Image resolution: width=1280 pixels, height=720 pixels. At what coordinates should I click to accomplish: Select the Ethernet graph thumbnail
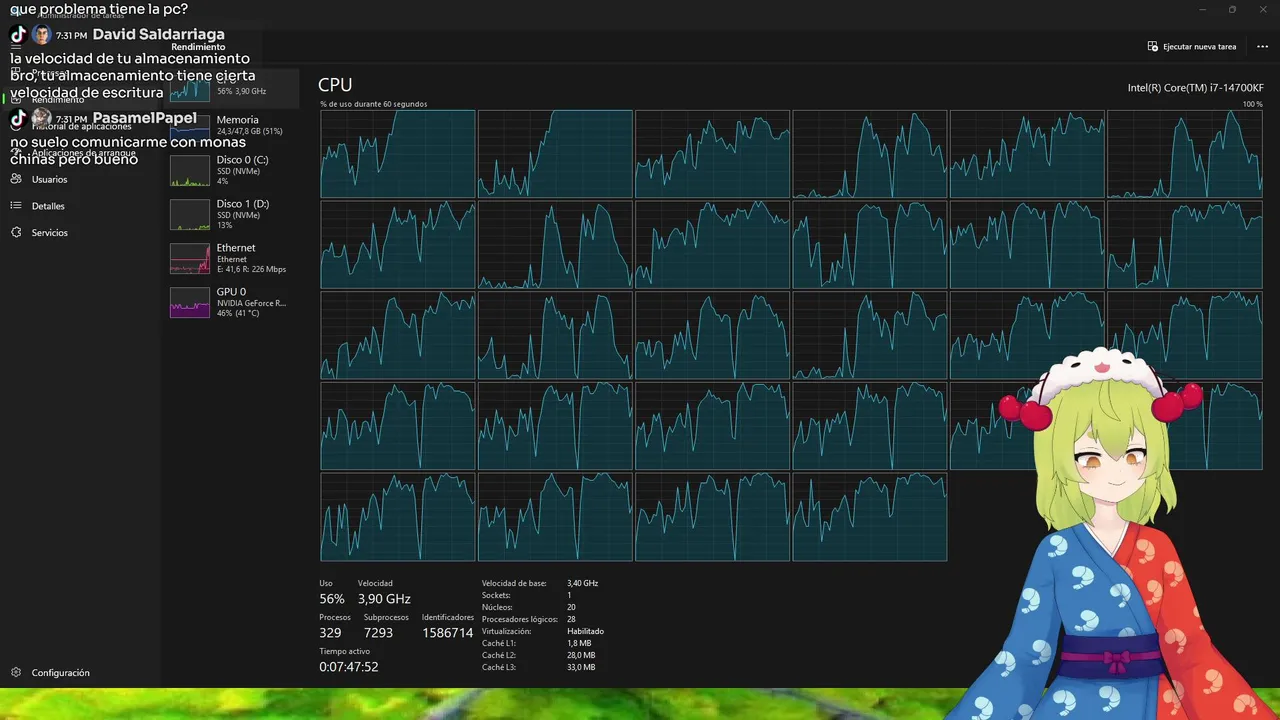click(x=190, y=258)
